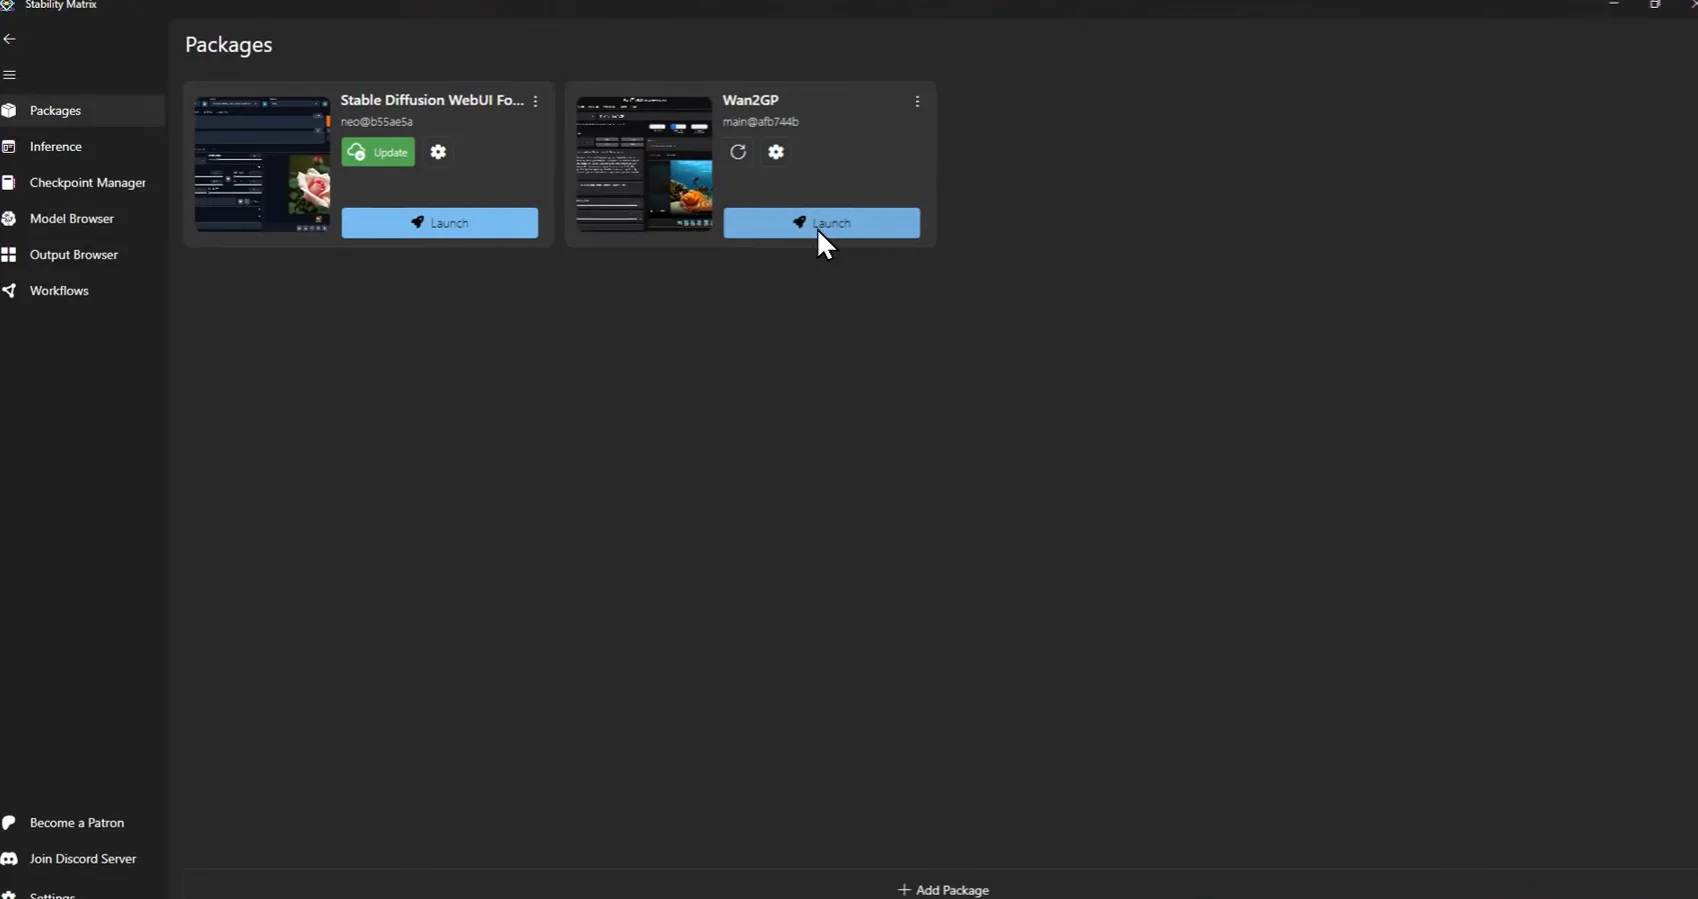1698x899 pixels.
Task: Click the Model Browser globe icon
Action: click(x=9, y=219)
